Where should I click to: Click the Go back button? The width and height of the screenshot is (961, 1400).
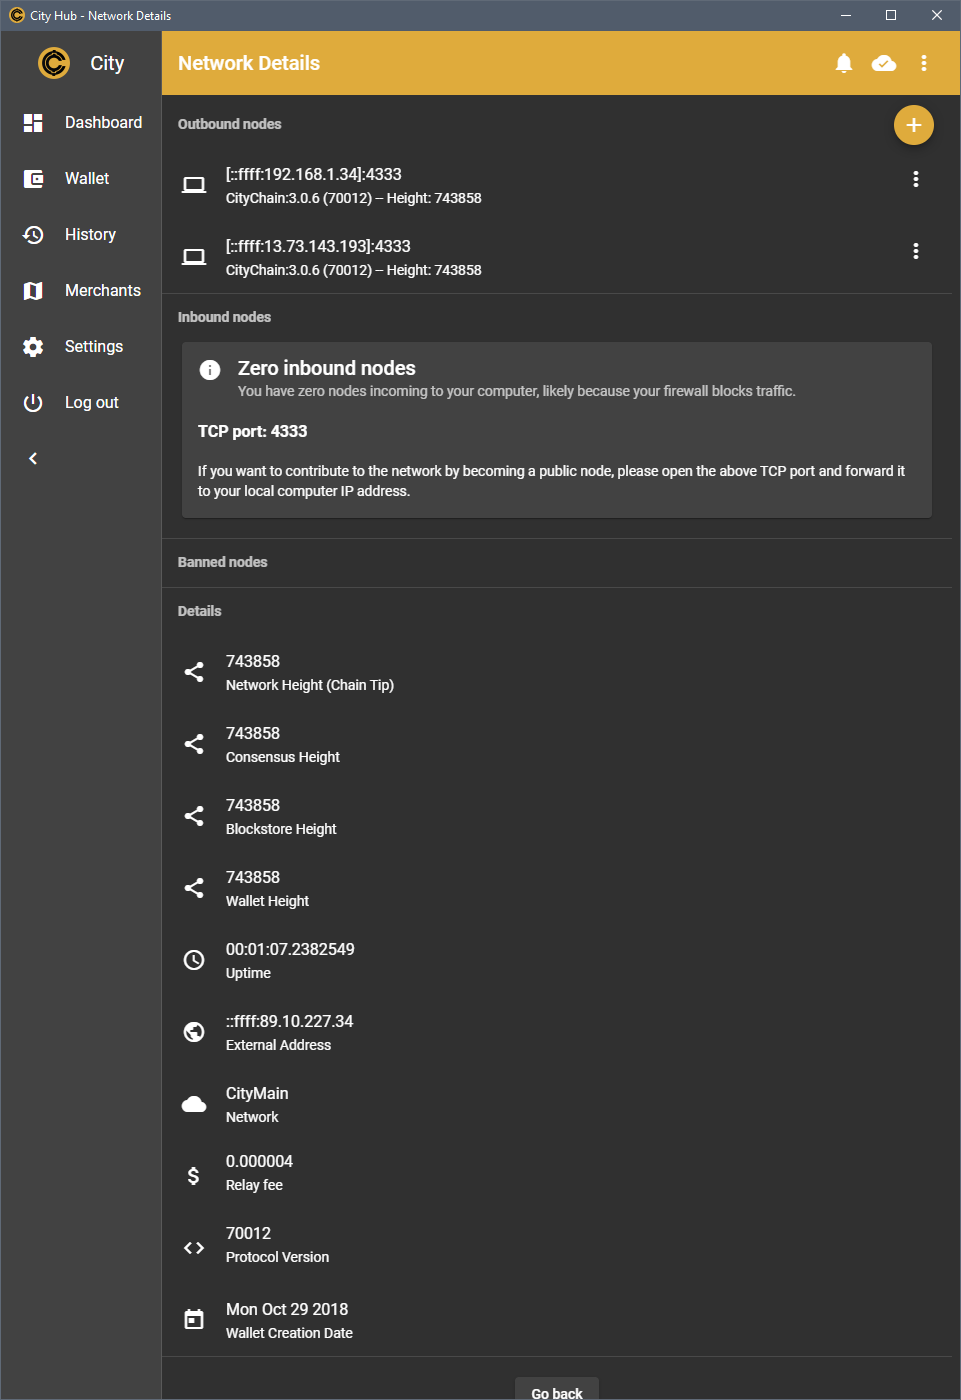click(x=557, y=1389)
